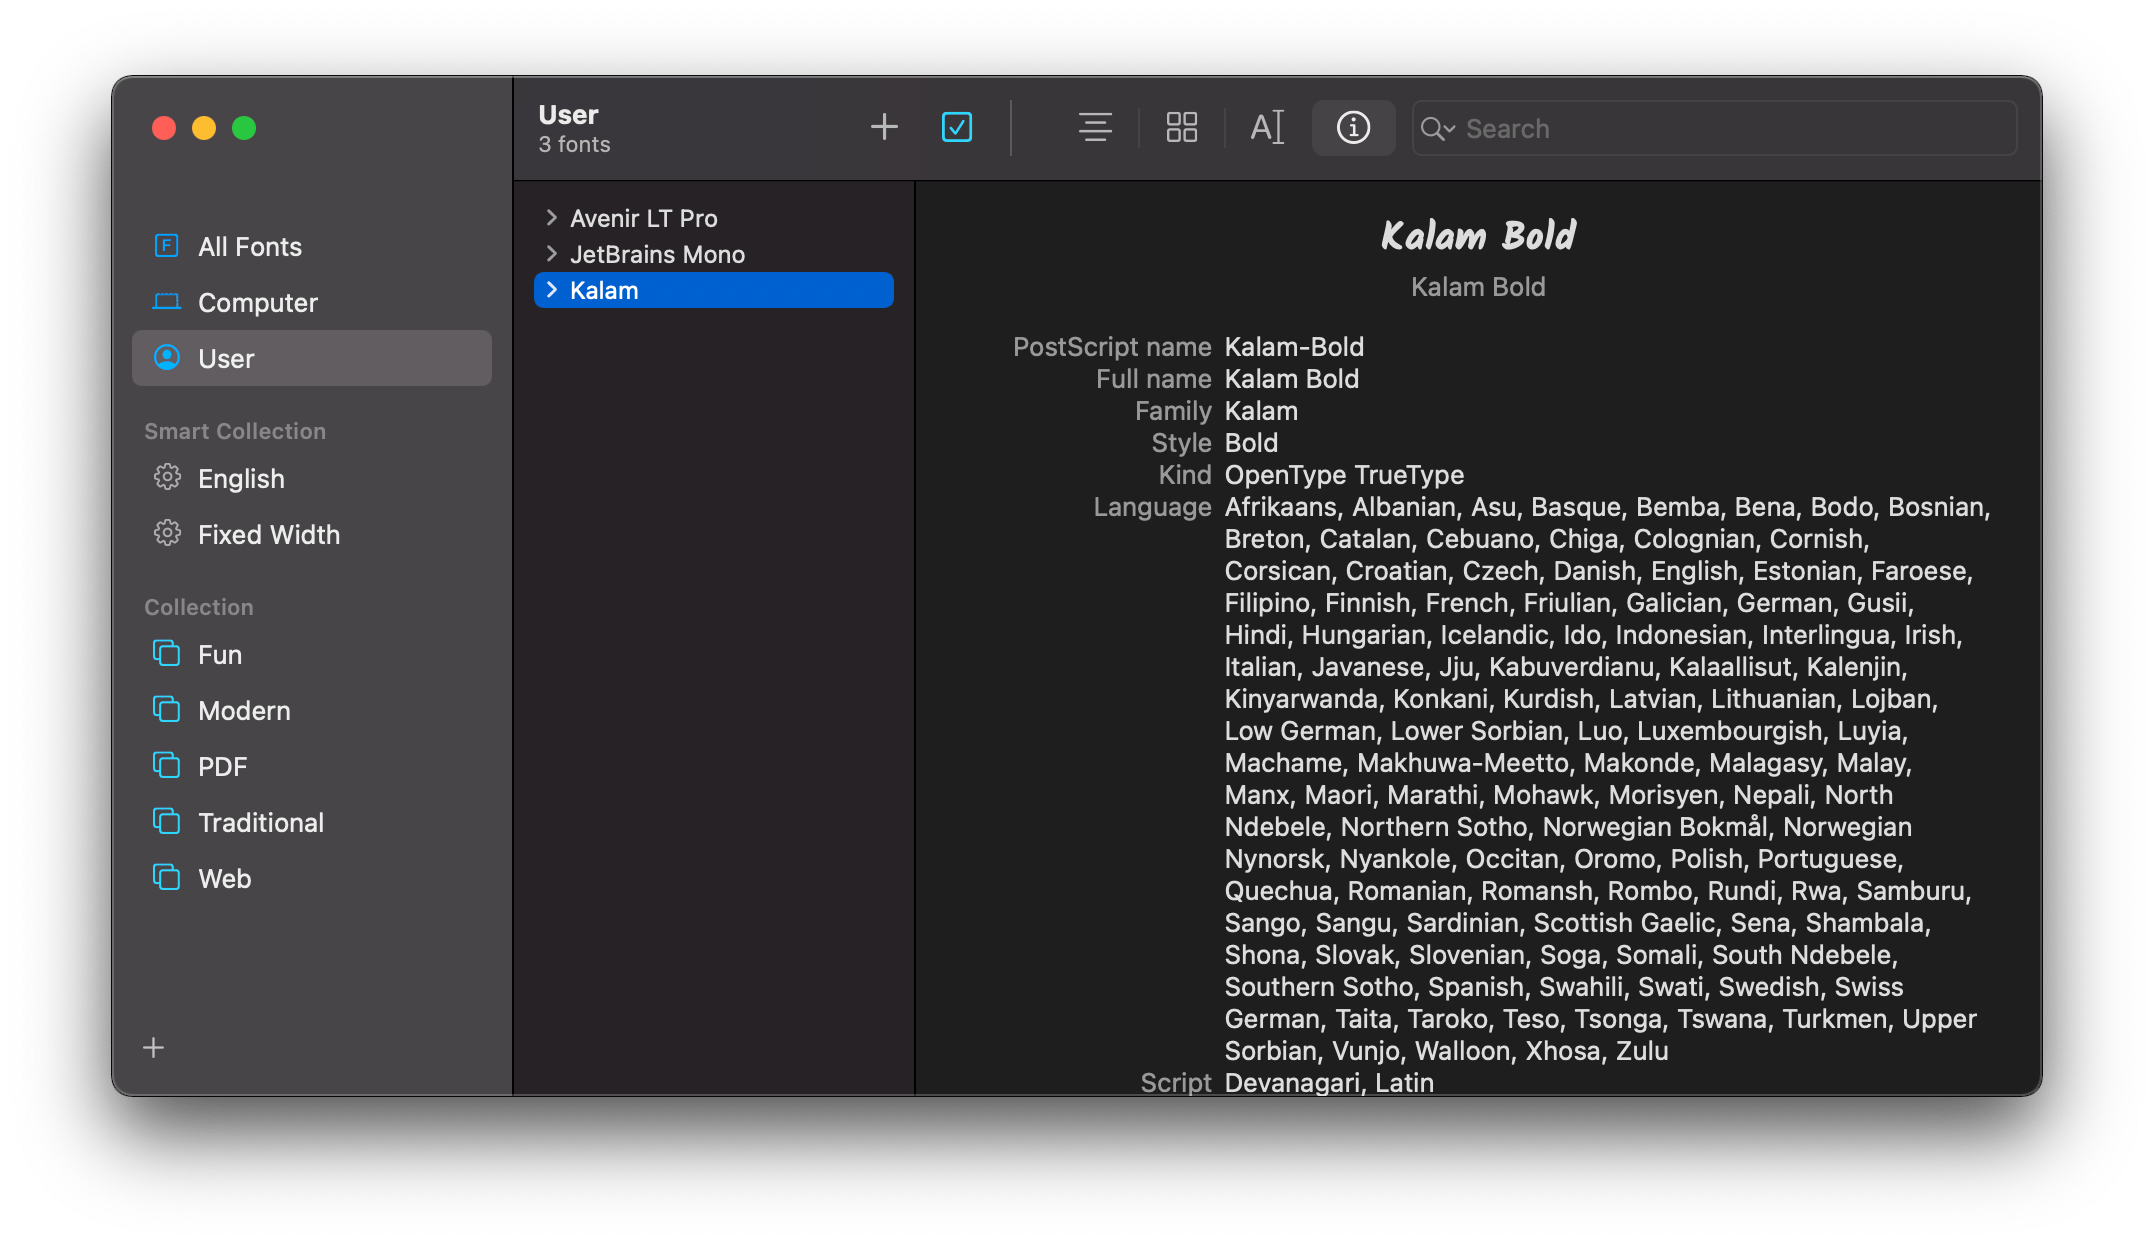Expand Avenir LT Pro to show styles

[x=553, y=217]
